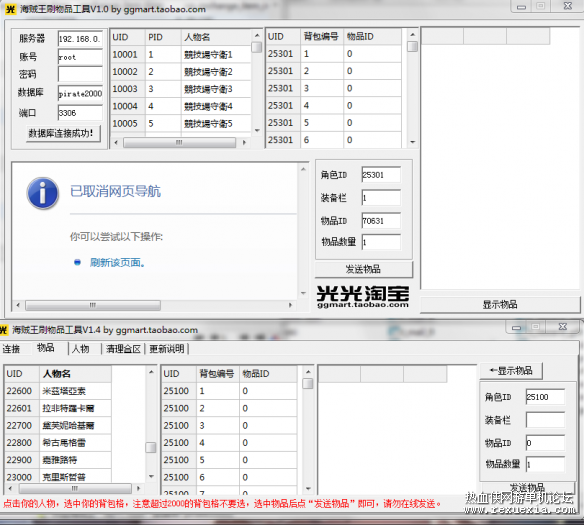Open the 更新说明 tab
Image resolution: width=584 pixels, height=525 pixels.
point(167,349)
